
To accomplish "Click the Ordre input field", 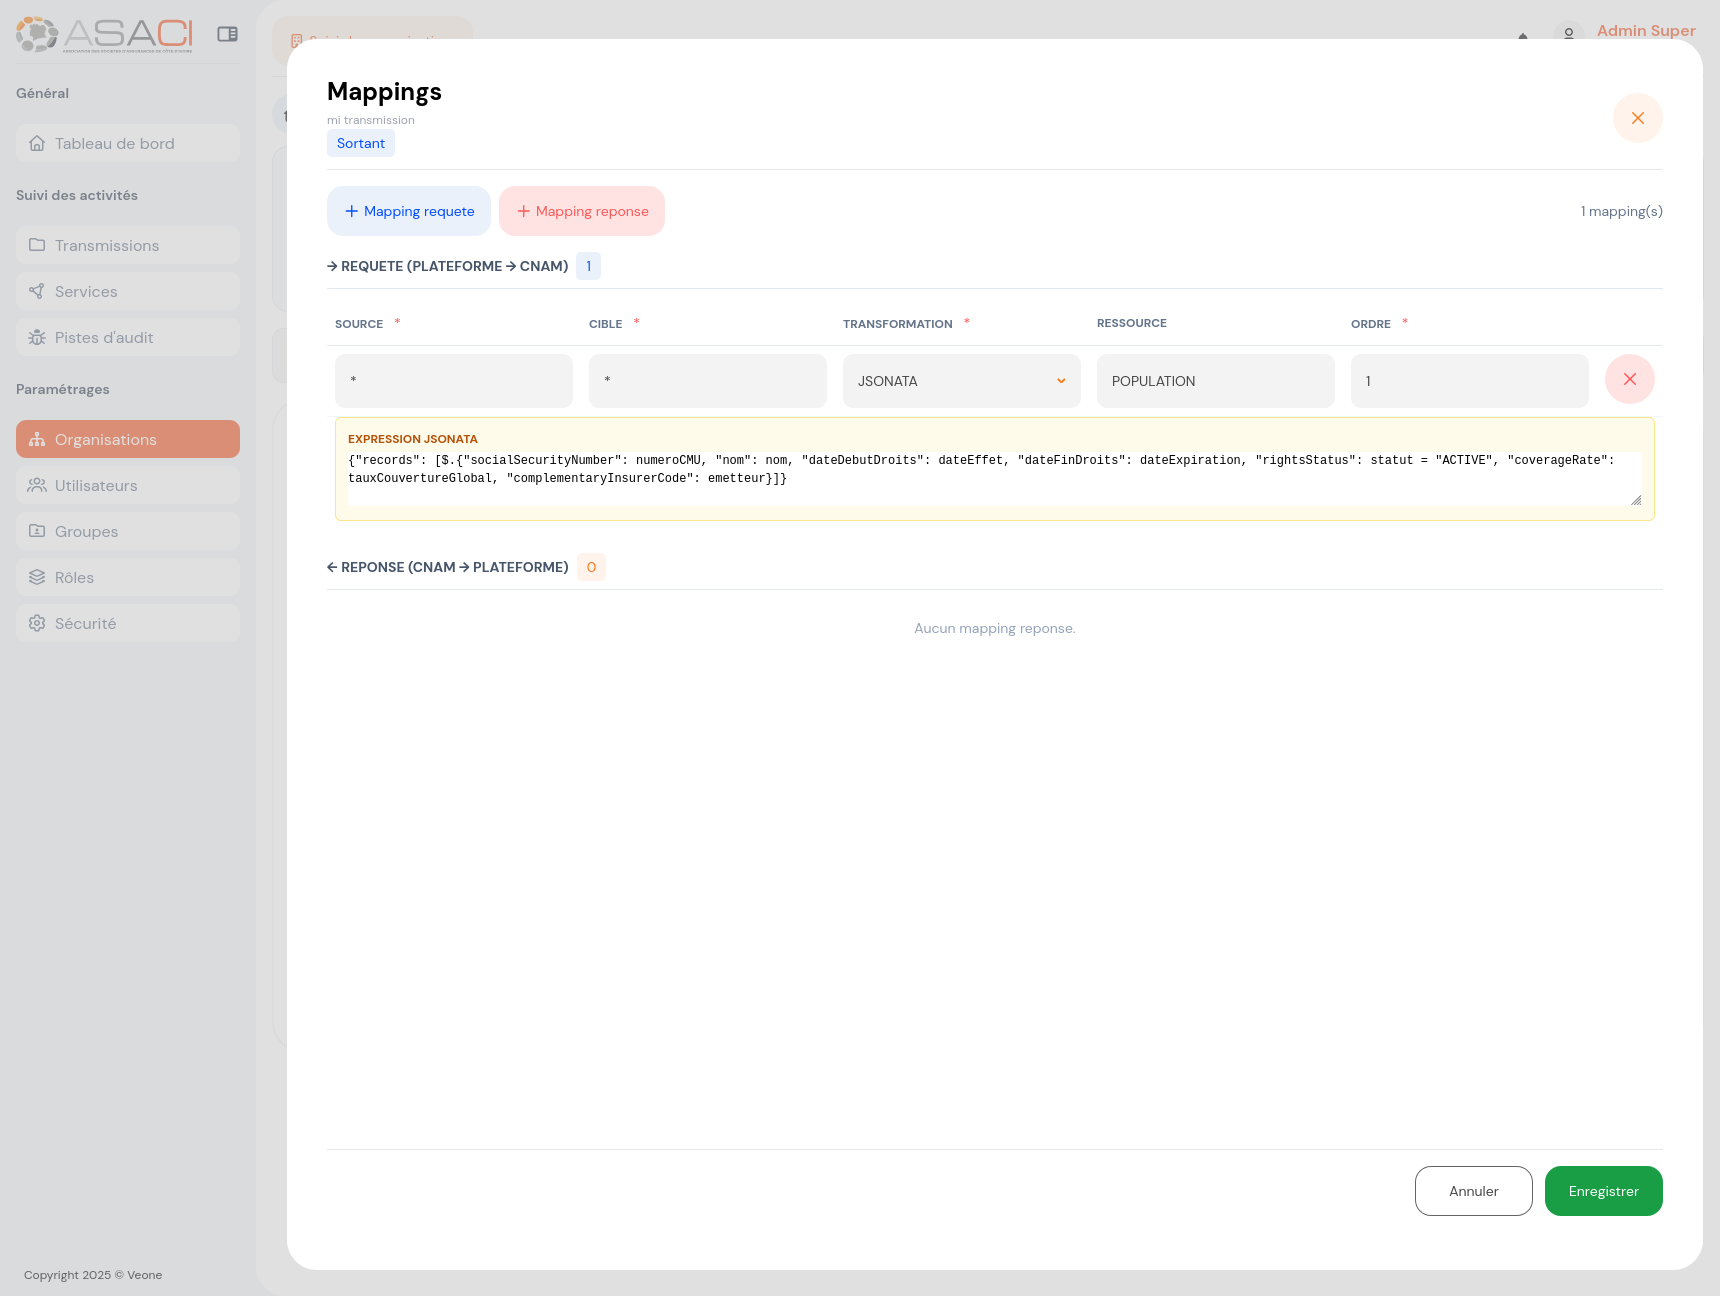I will 1469,381.
